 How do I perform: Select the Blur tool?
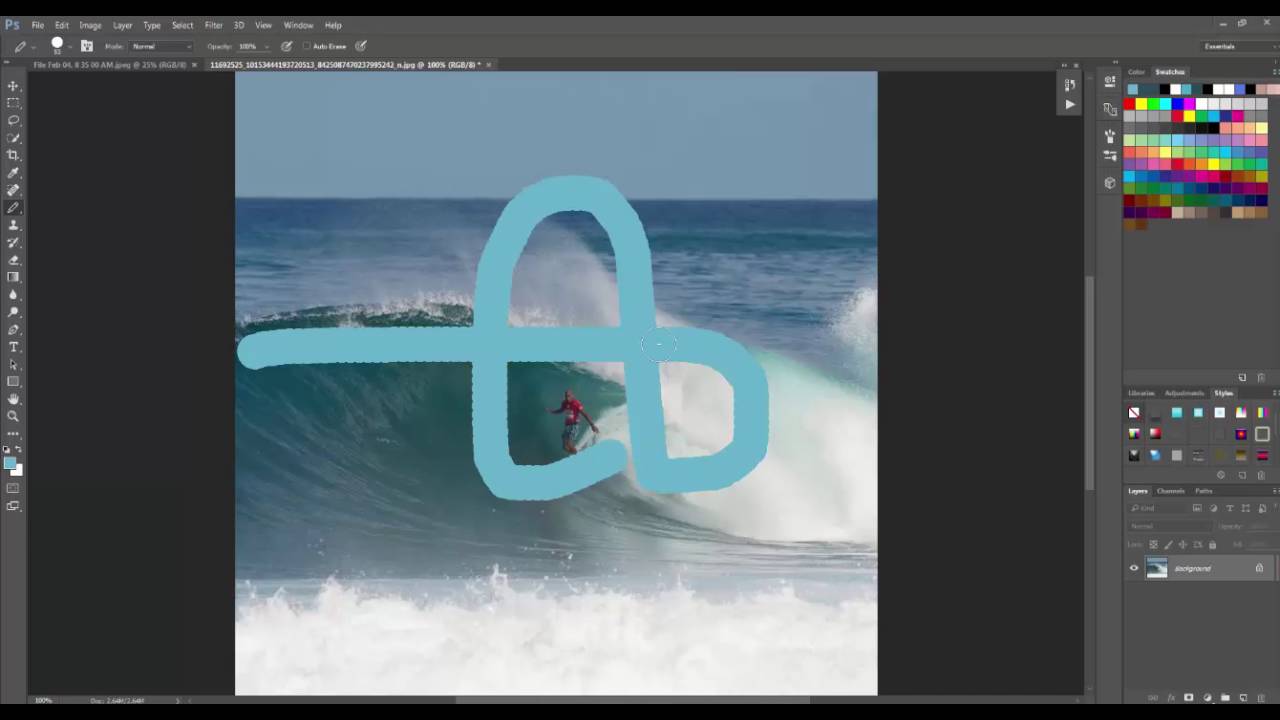[x=13, y=295]
